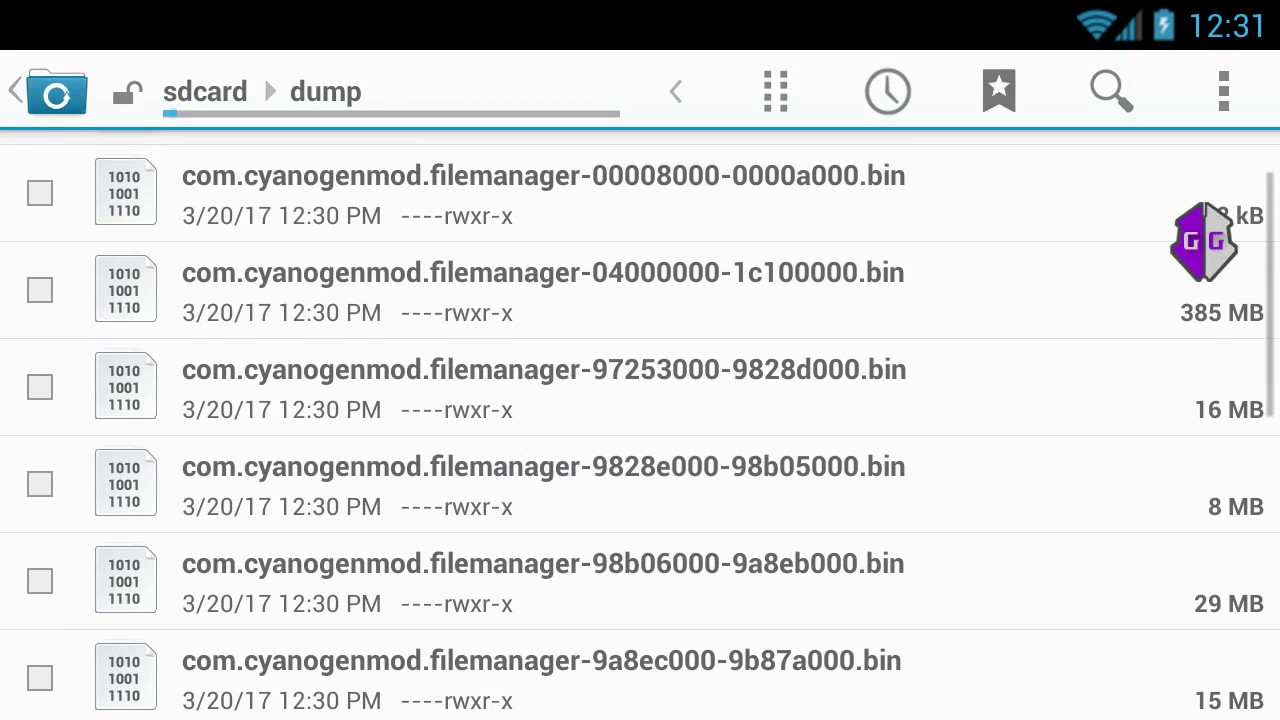This screenshot has height=720, width=1280.
Task: Open the three-dot overflow menu
Action: click(x=1223, y=91)
